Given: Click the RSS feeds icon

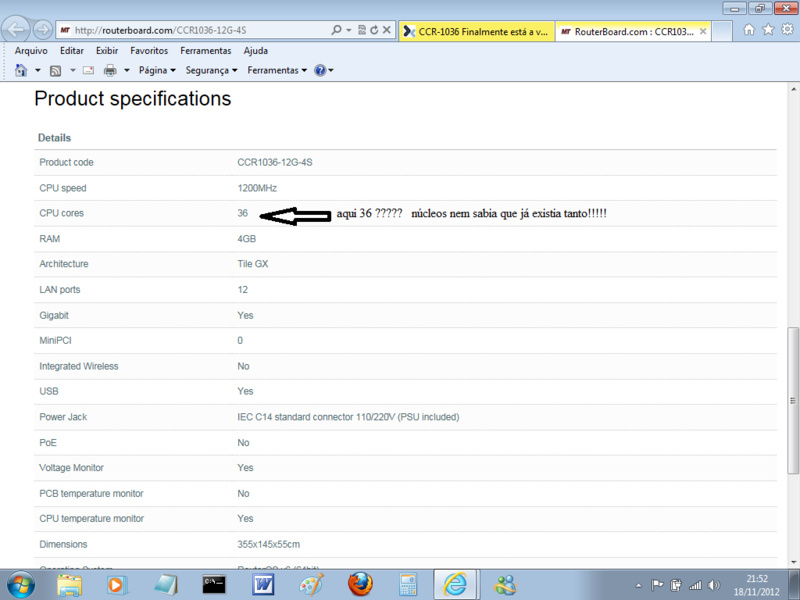Looking at the screenshot, I should [x=55, y=70].
